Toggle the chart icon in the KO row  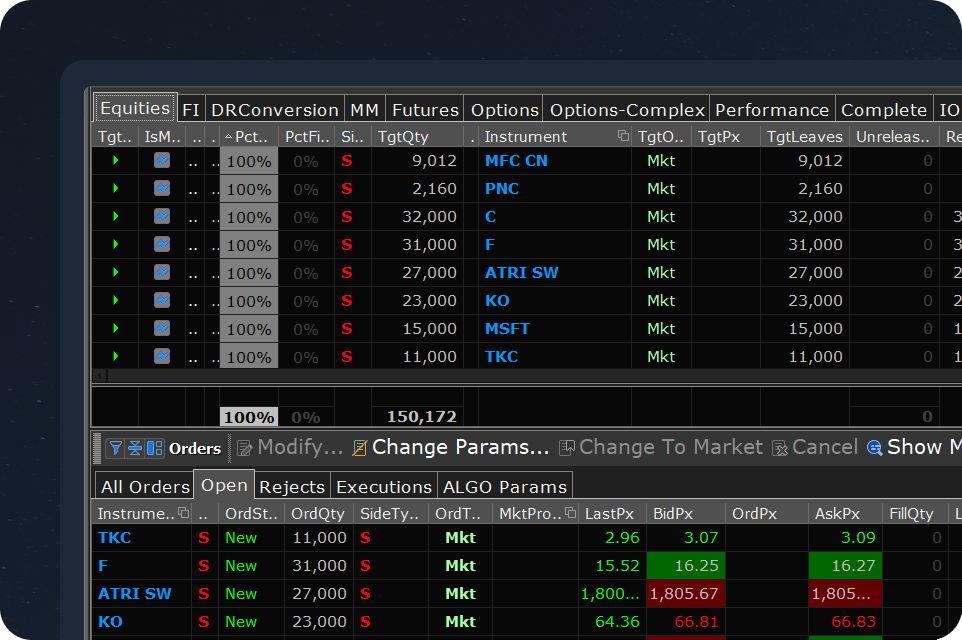click(x=162, y=300)
